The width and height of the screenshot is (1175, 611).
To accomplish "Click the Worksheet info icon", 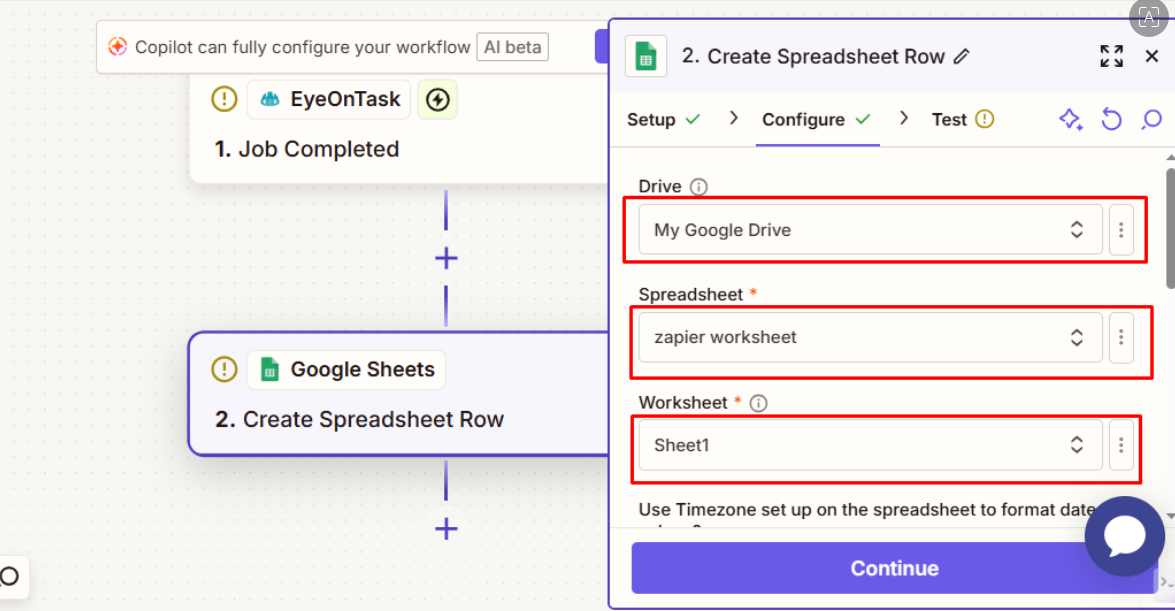I will [758, 403].
